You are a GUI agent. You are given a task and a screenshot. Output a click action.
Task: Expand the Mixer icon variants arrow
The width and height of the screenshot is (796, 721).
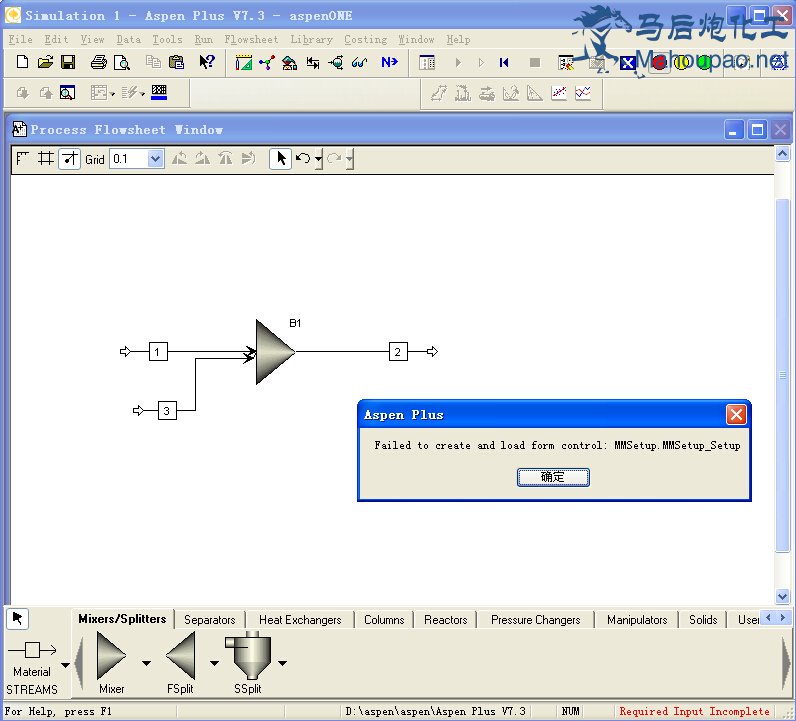point(146,663)
